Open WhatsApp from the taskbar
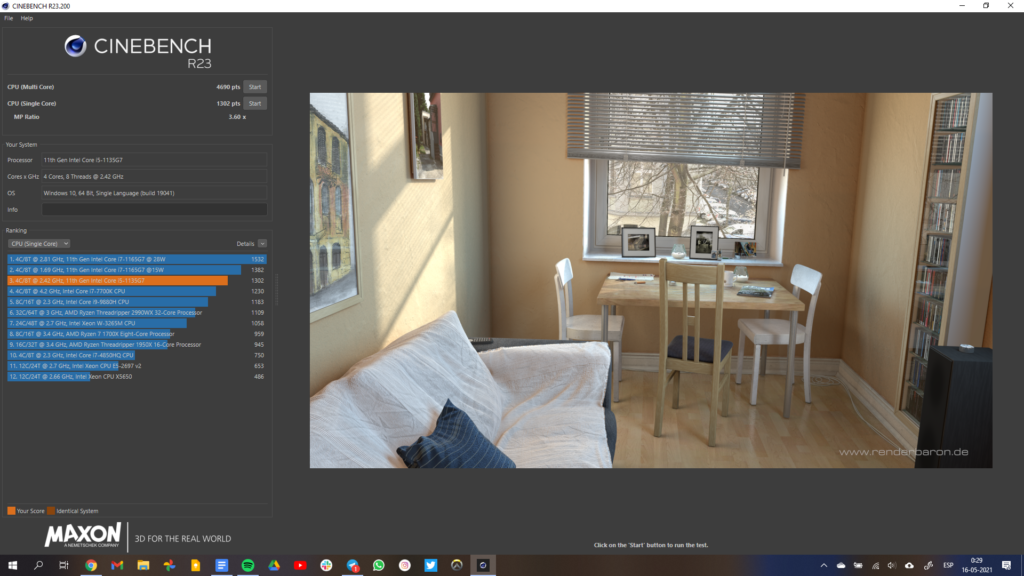 [379, 565]
